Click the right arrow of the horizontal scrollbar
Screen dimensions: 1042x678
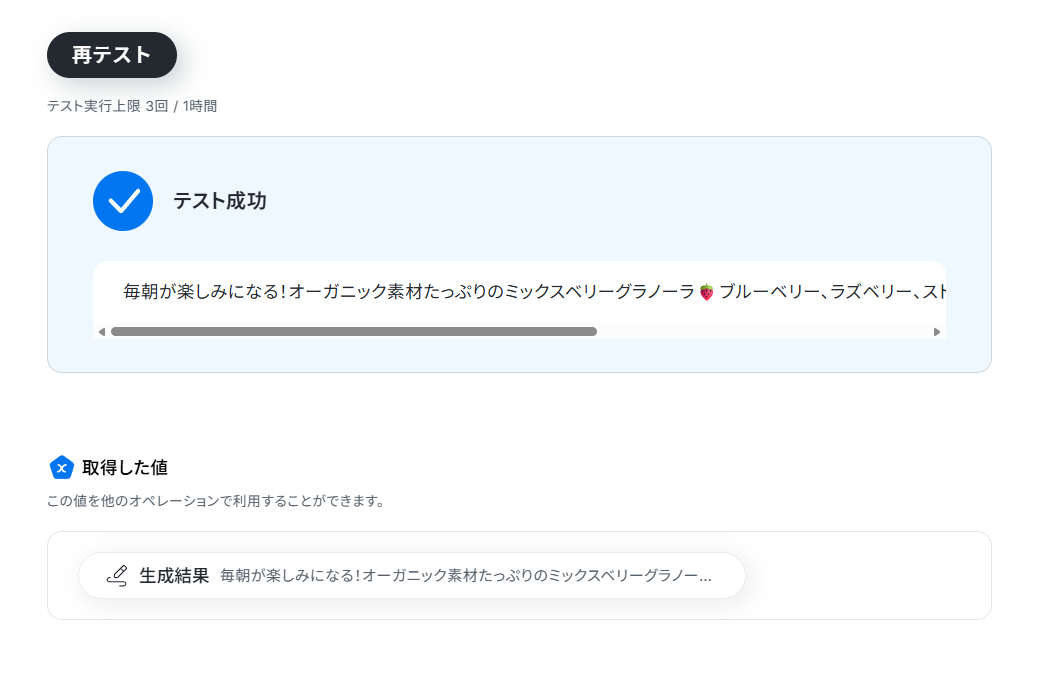pyautogui.click(x=937, y=332)
